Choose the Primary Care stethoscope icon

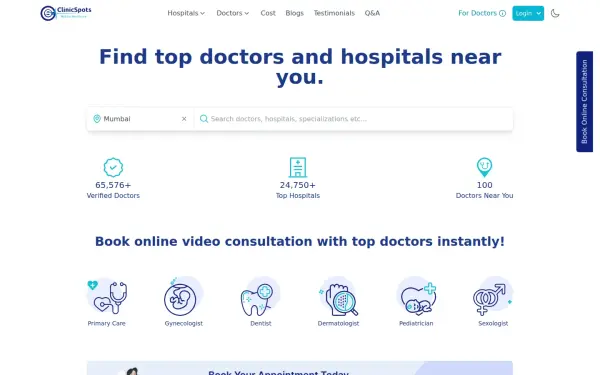(x=107, y=297)
